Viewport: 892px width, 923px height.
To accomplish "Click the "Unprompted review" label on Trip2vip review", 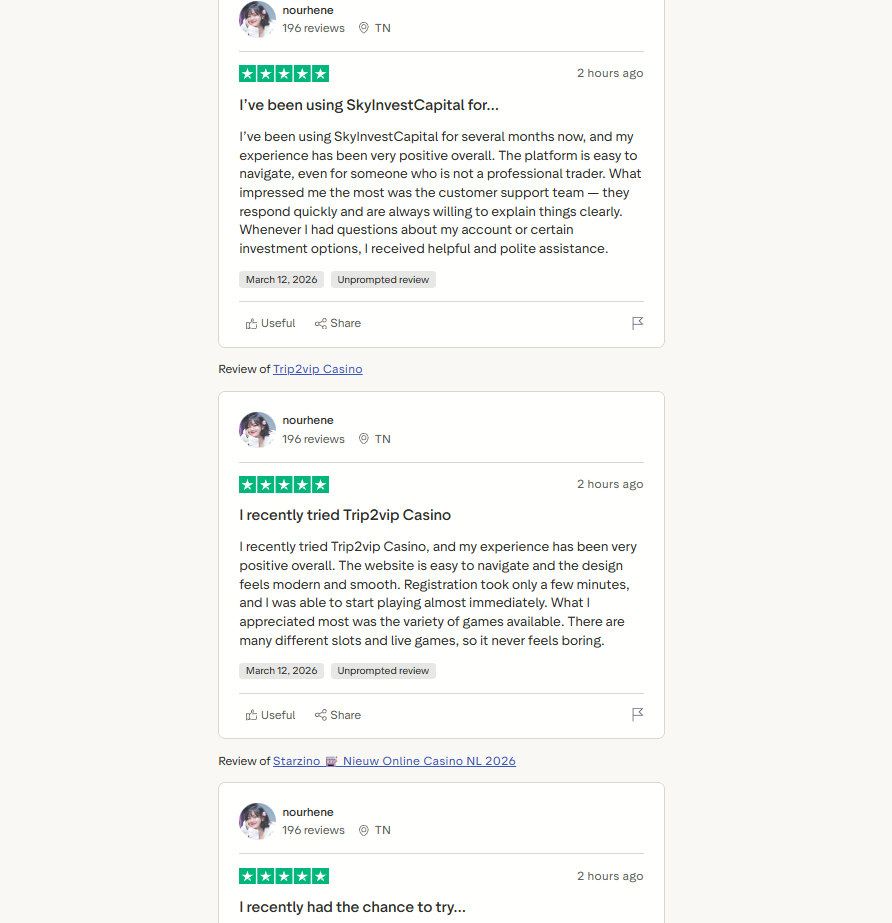I will tap(383, 671).
